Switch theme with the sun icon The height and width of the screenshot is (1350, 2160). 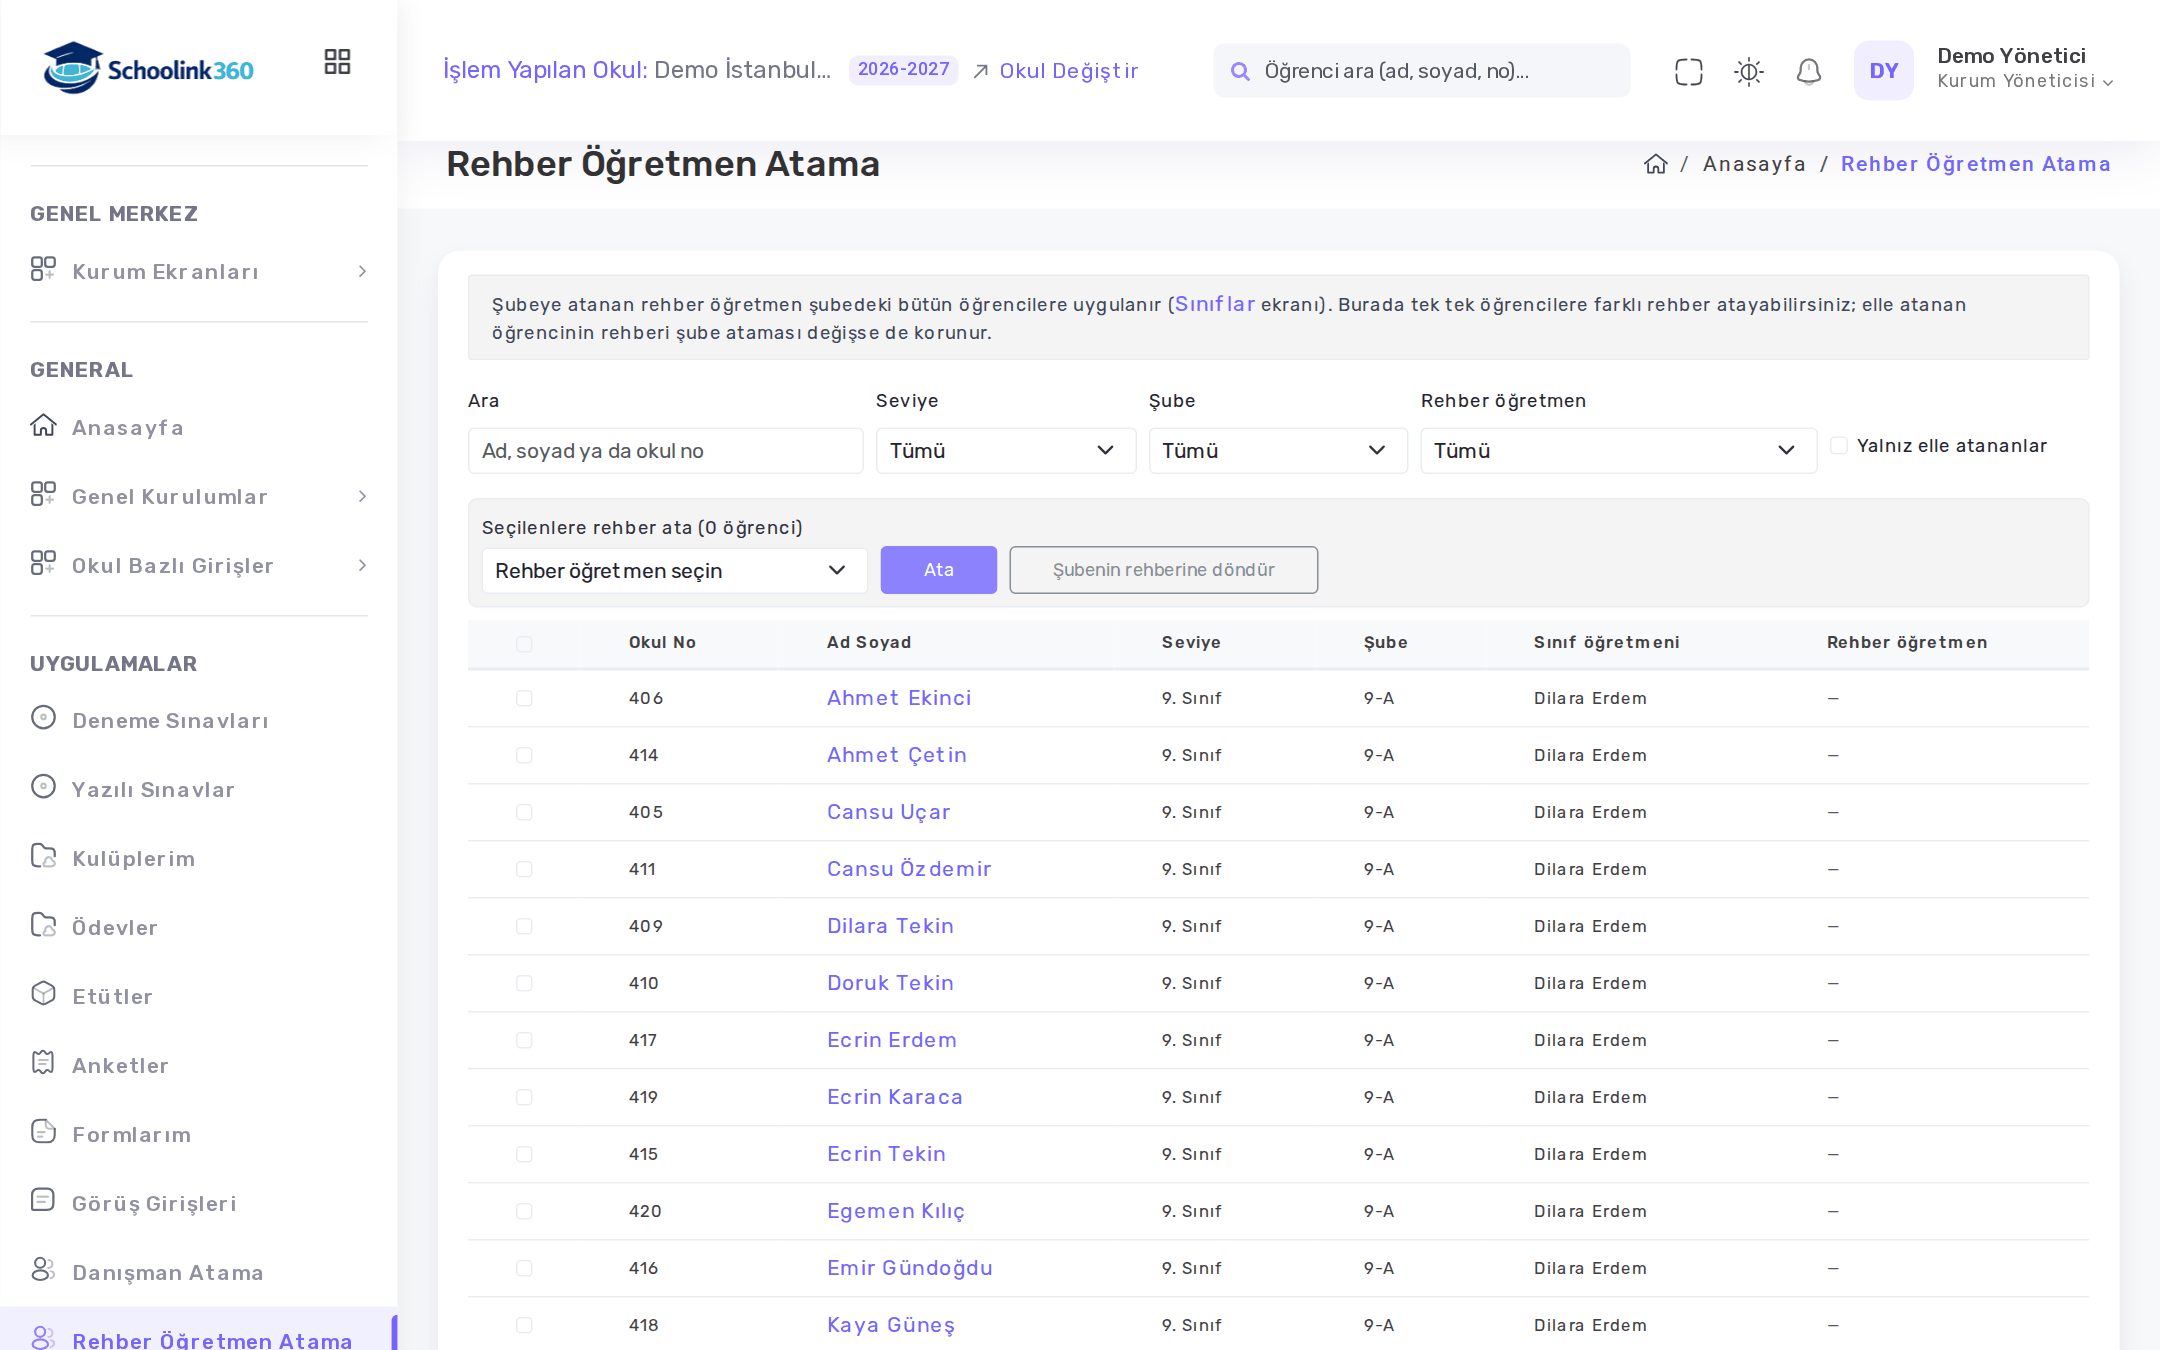pyautogui.click(x=1748, y=71)
